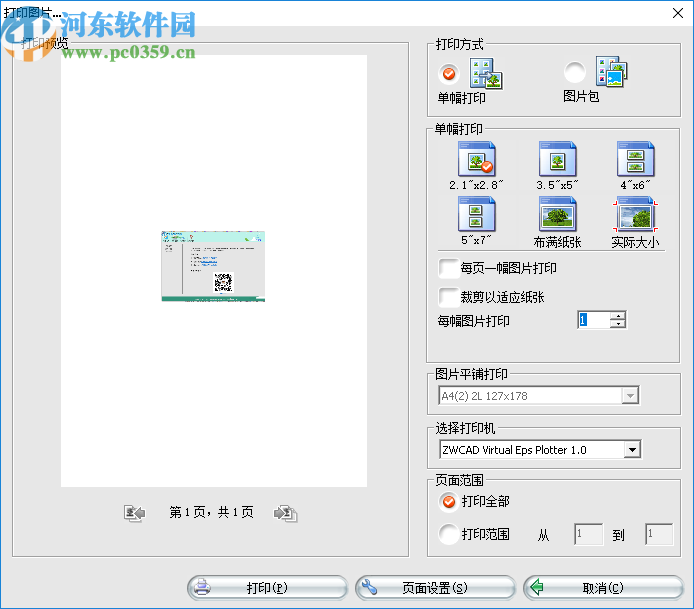
Task: Click the 到 end page input field
Action: (x=659, y=534)
